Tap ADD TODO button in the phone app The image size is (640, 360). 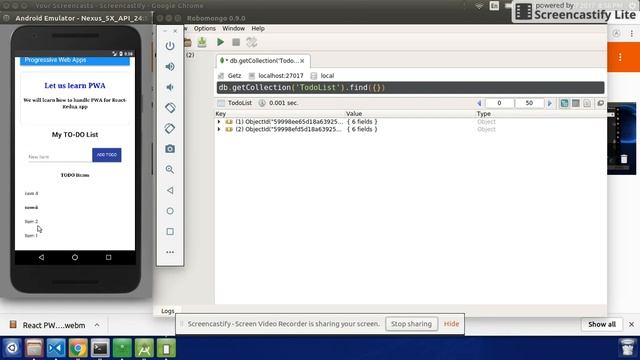tap(107, 155)
